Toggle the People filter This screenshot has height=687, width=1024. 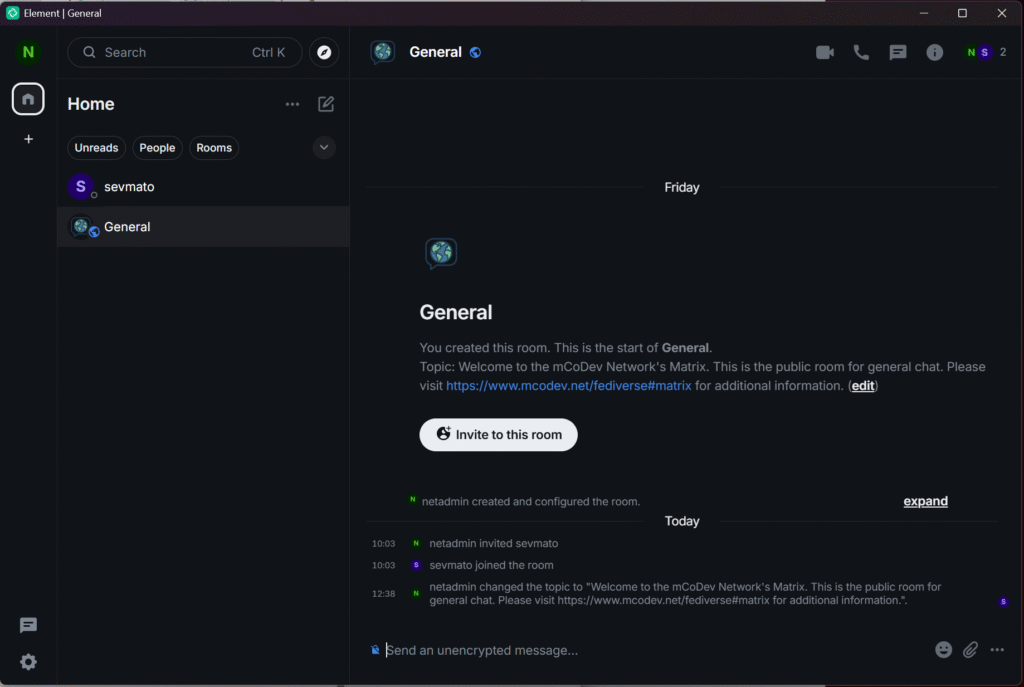(x=157, y=148)
